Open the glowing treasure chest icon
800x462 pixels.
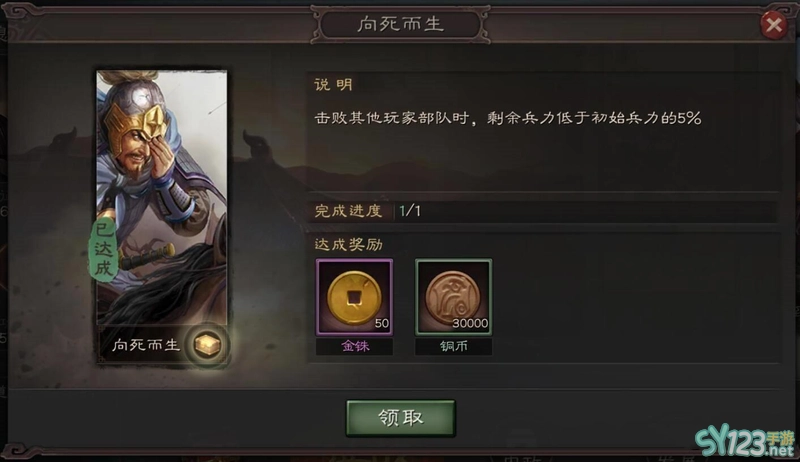tap(207, 345)
